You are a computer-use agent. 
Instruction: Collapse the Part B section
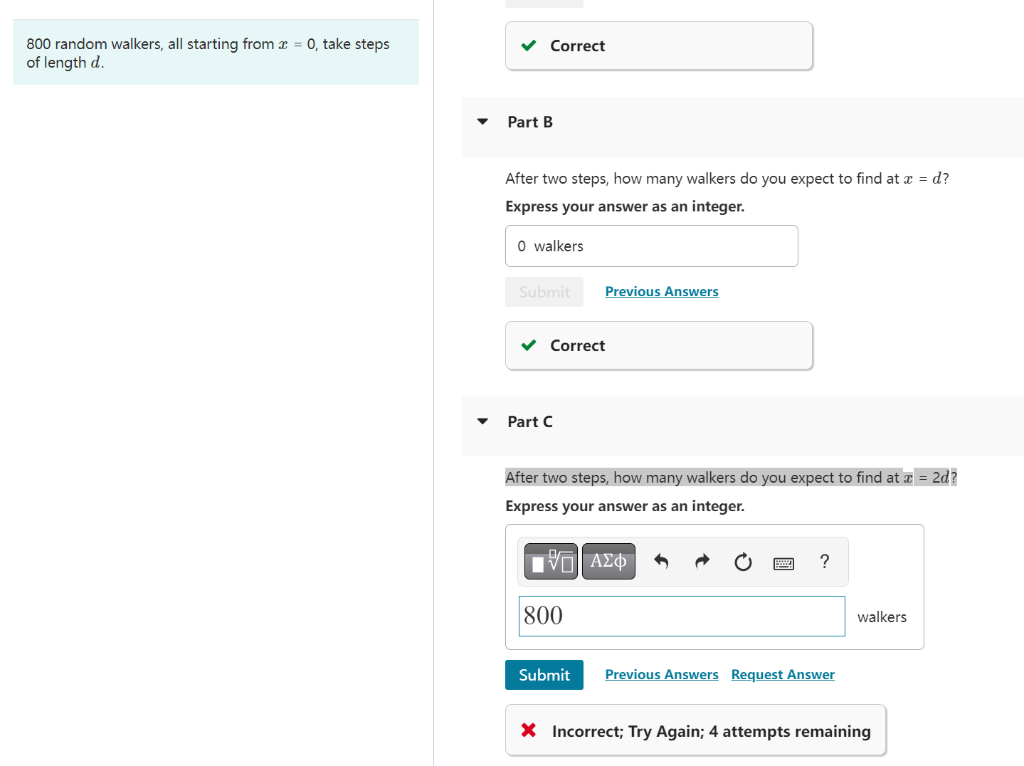pyautogui.click(x=482, y=121)
